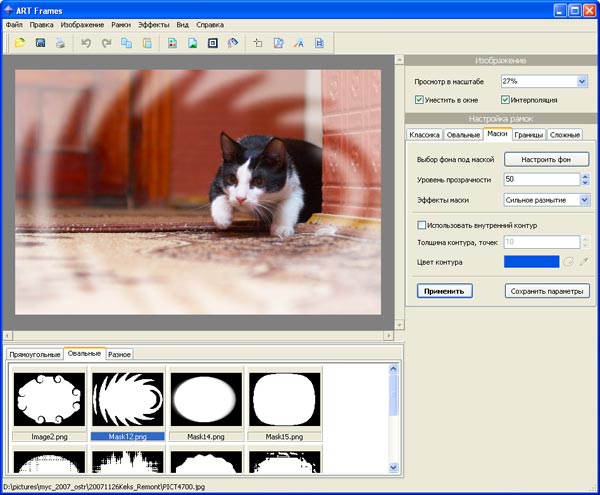Switch to the 'Границы' frame tab
The width and height of the screenshot is (600, 495).
pyautogui.click(x=528, y=134)
